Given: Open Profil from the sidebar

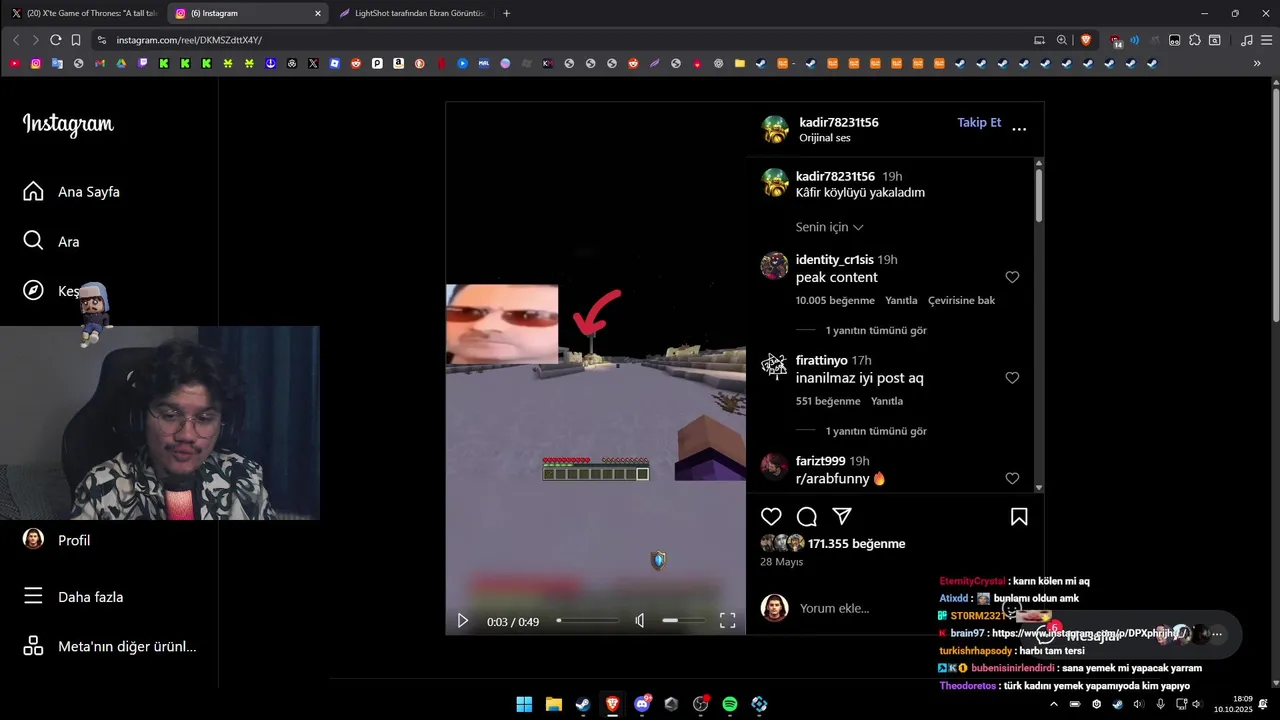Looking at the screenshot, I should tap(56, 540).
